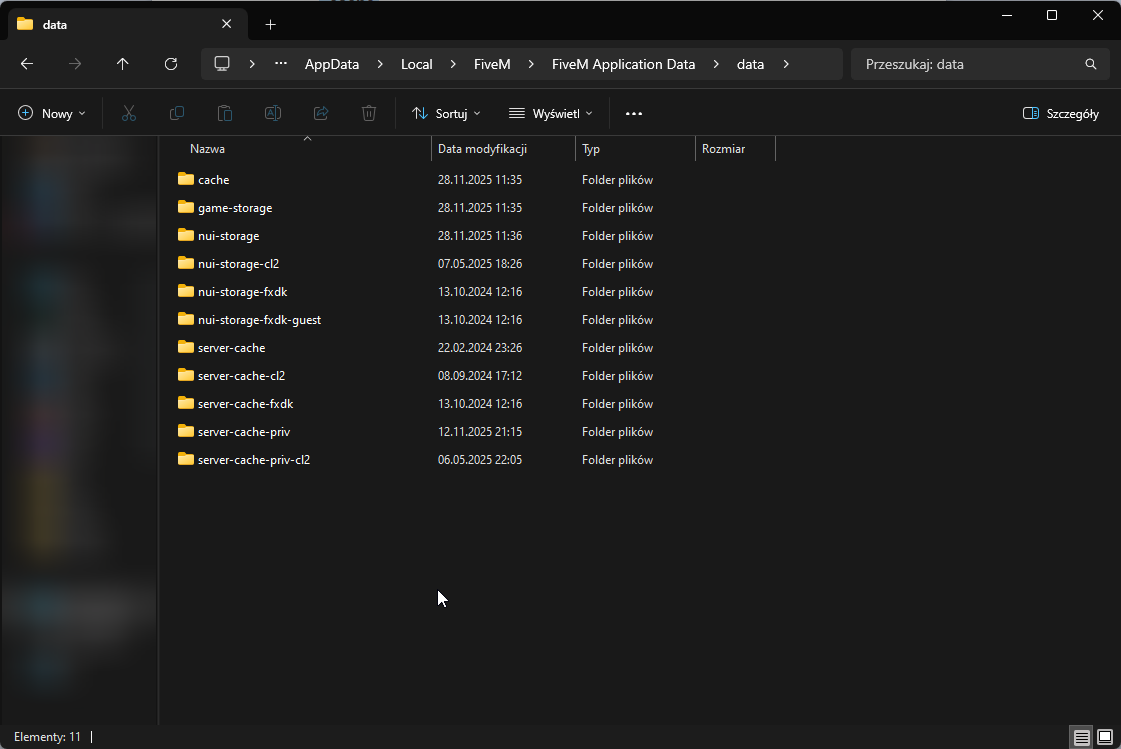Open the Wyświetl view dropdown
The height and width of the screenshot is (749, 1121).
(550, 113)
